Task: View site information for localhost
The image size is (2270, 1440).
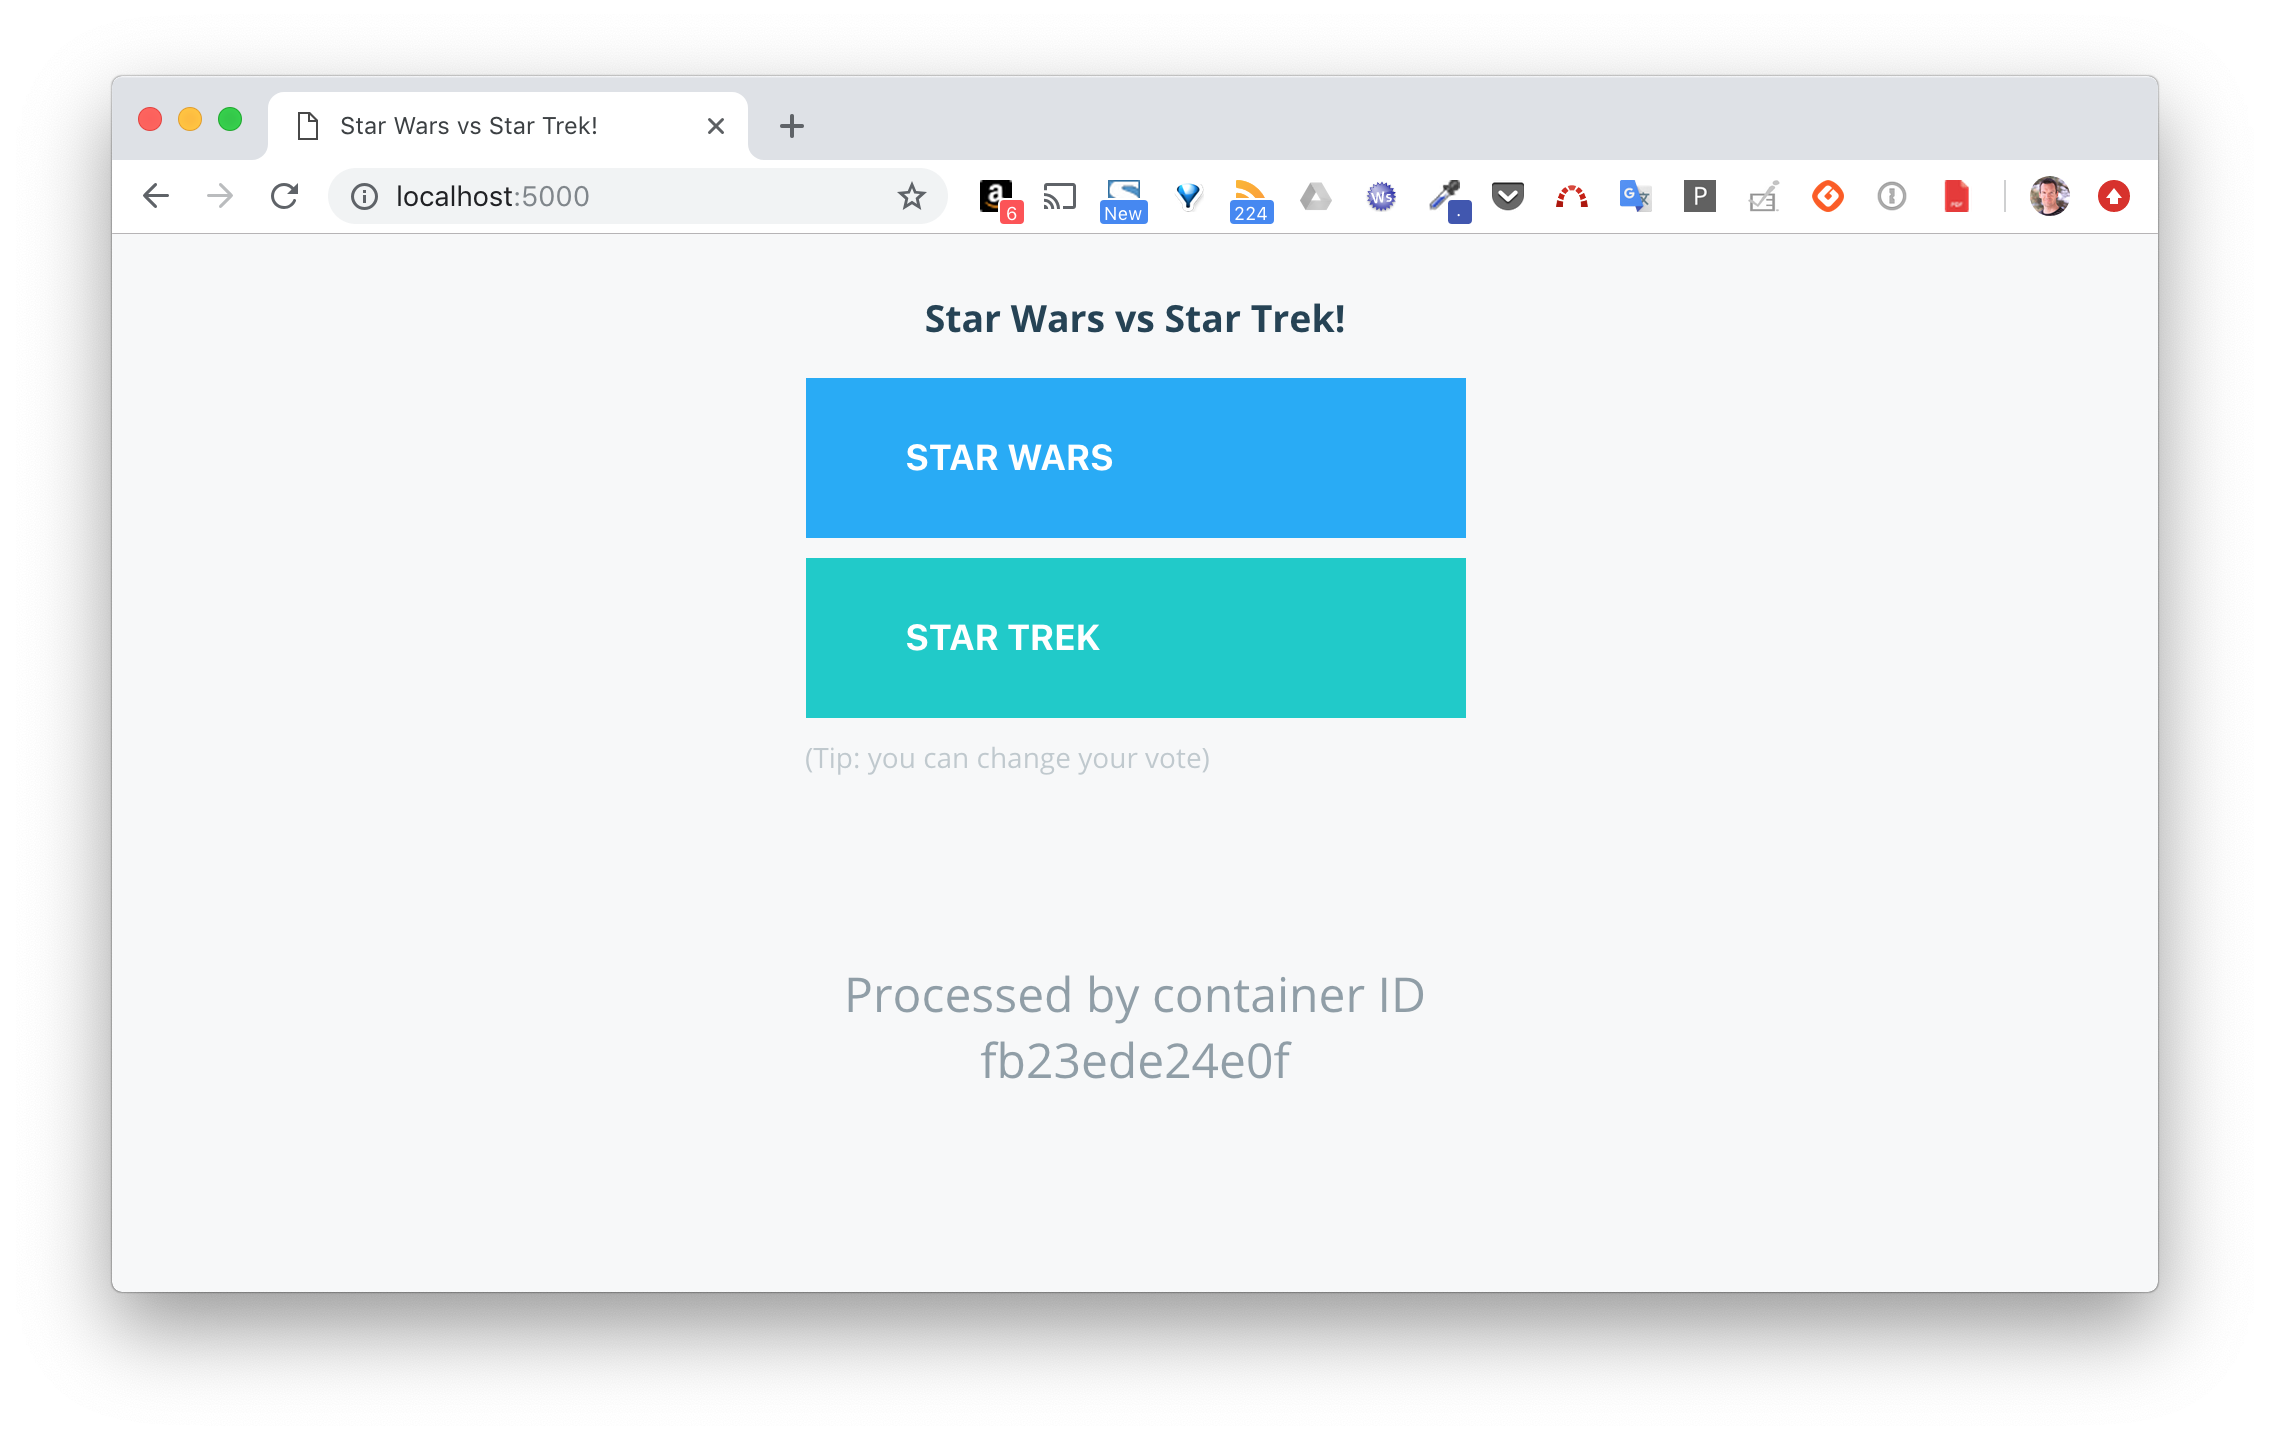Action: point(364,196)
